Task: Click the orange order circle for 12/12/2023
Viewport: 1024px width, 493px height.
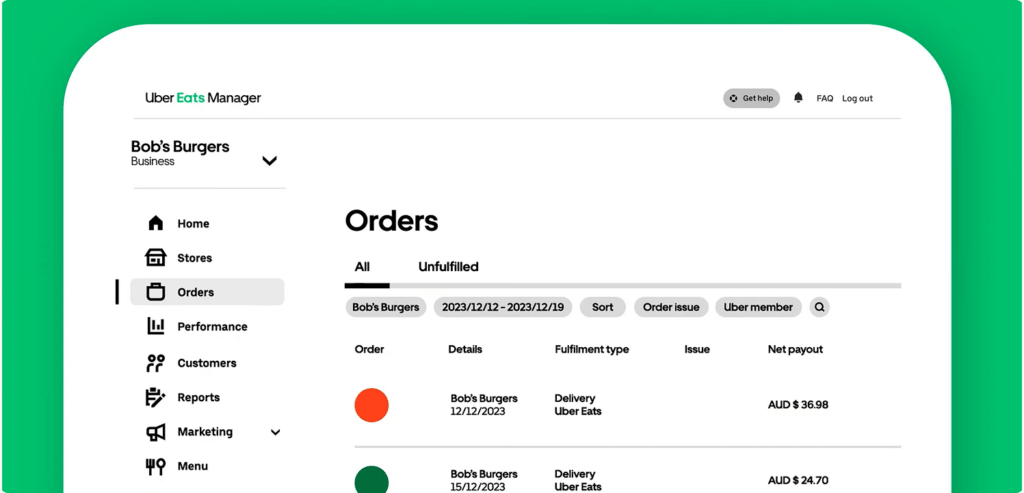Action: tap(372, 405)
